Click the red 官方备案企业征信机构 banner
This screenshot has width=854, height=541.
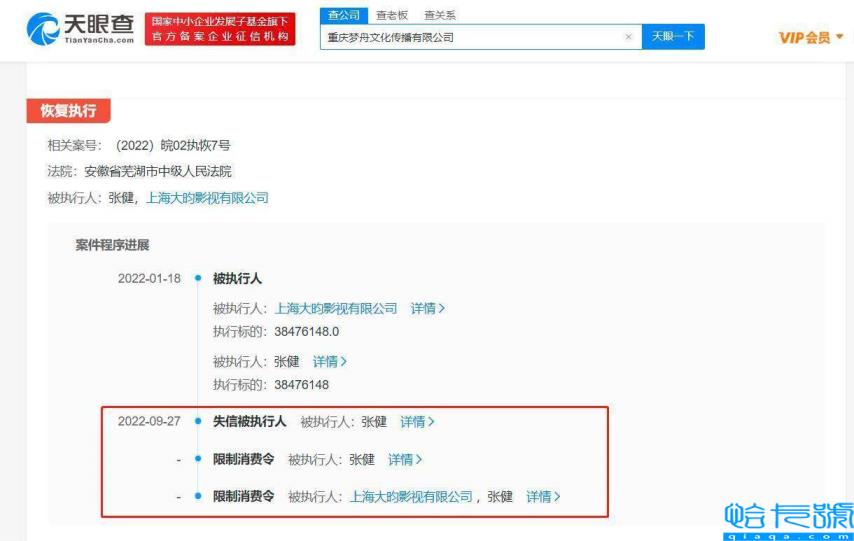pos(220,29)
